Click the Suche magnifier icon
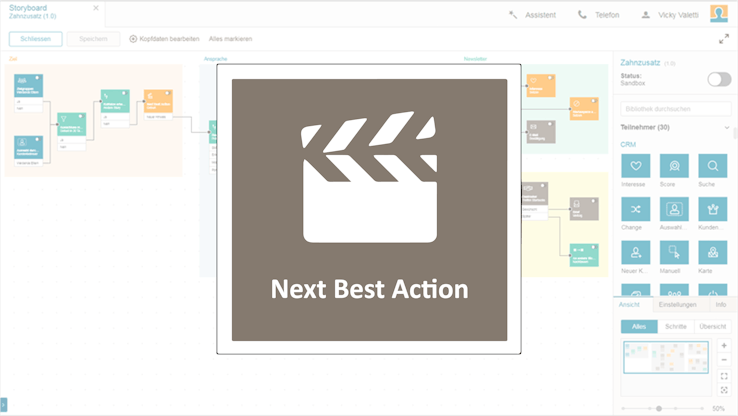 (x=713, y=166)
